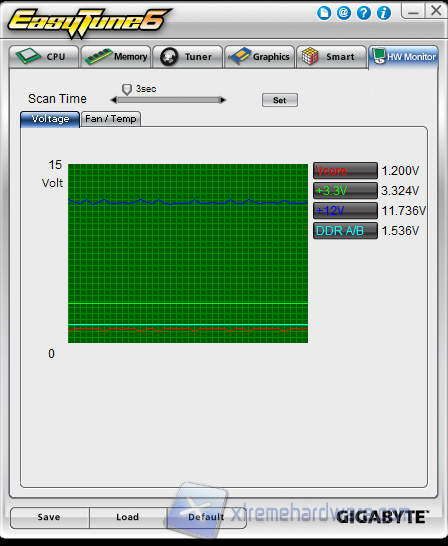Click the info icon

point(384,13)
